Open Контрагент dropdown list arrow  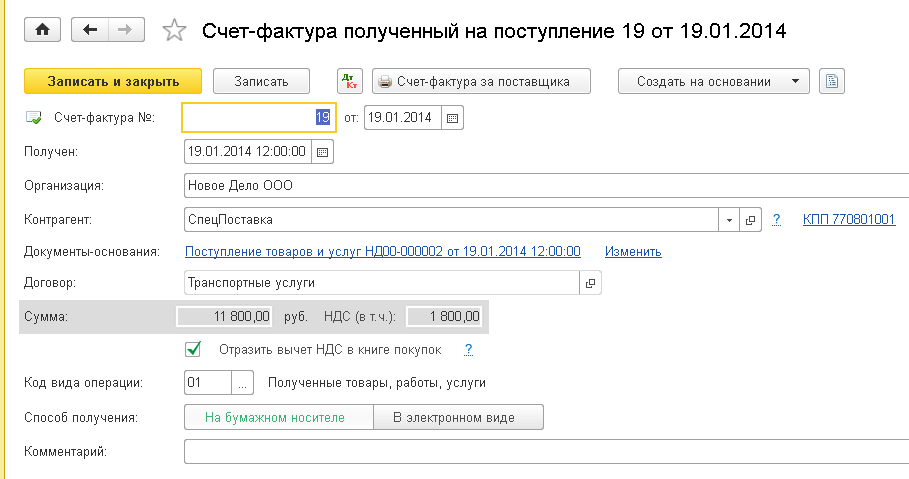[729, 220]
